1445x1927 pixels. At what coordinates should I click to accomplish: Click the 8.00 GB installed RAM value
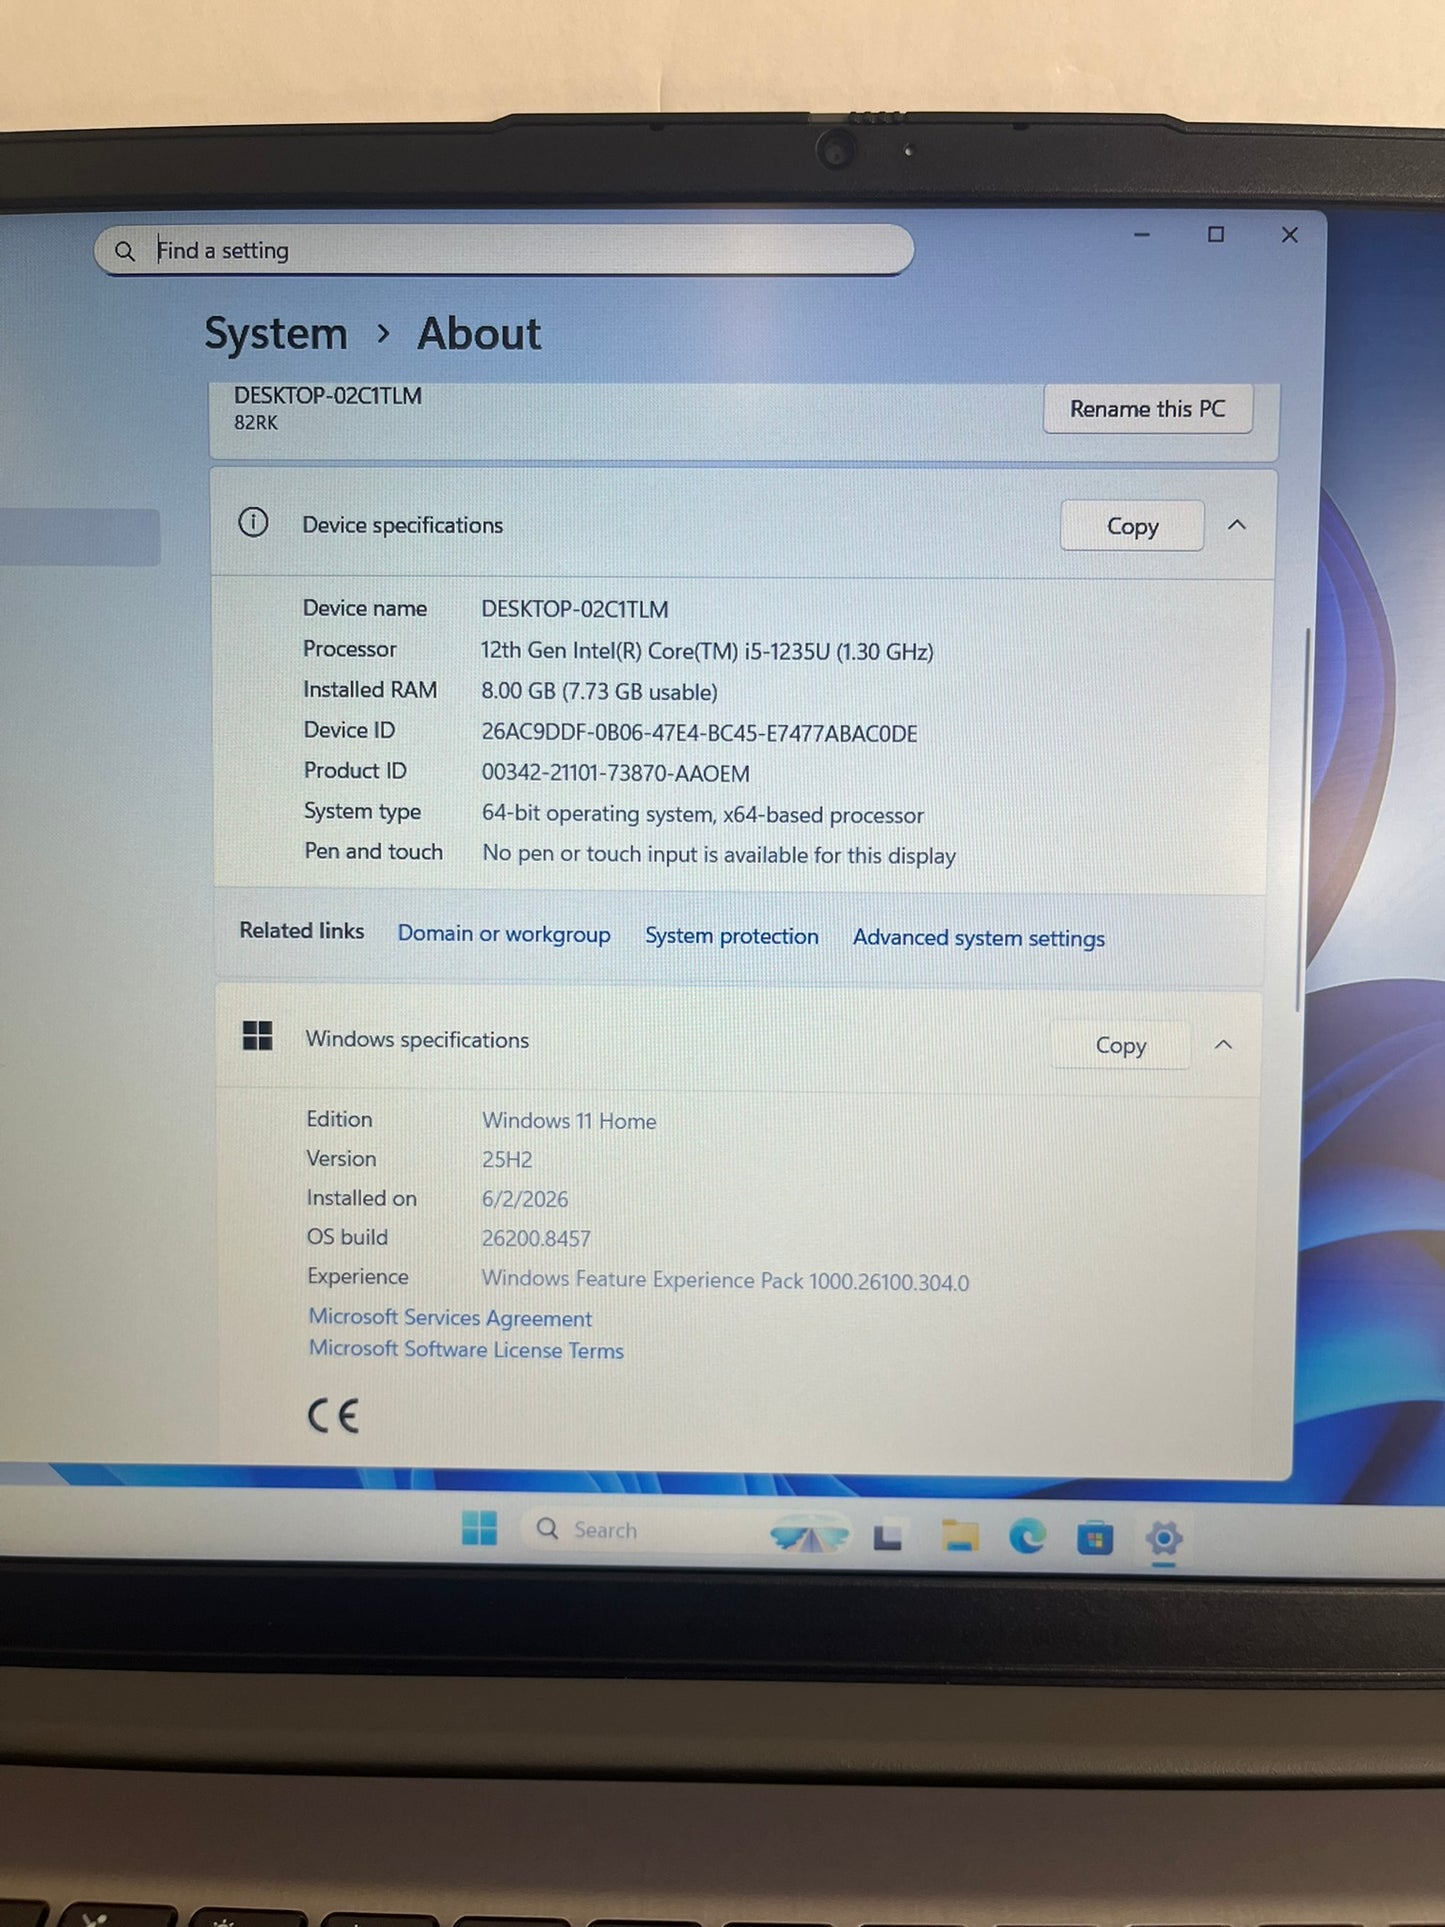click(600, 692)
